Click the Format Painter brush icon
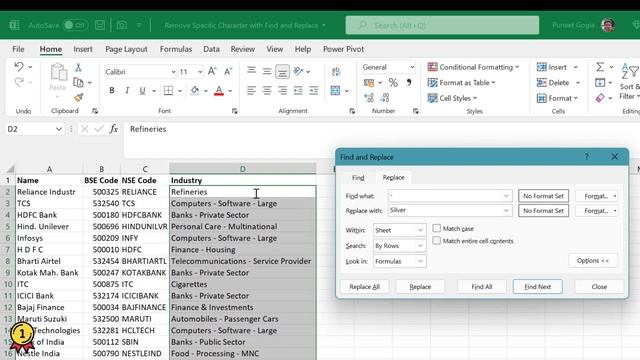The width and height of the screenshot is (640, 360). tap(78, 98)
